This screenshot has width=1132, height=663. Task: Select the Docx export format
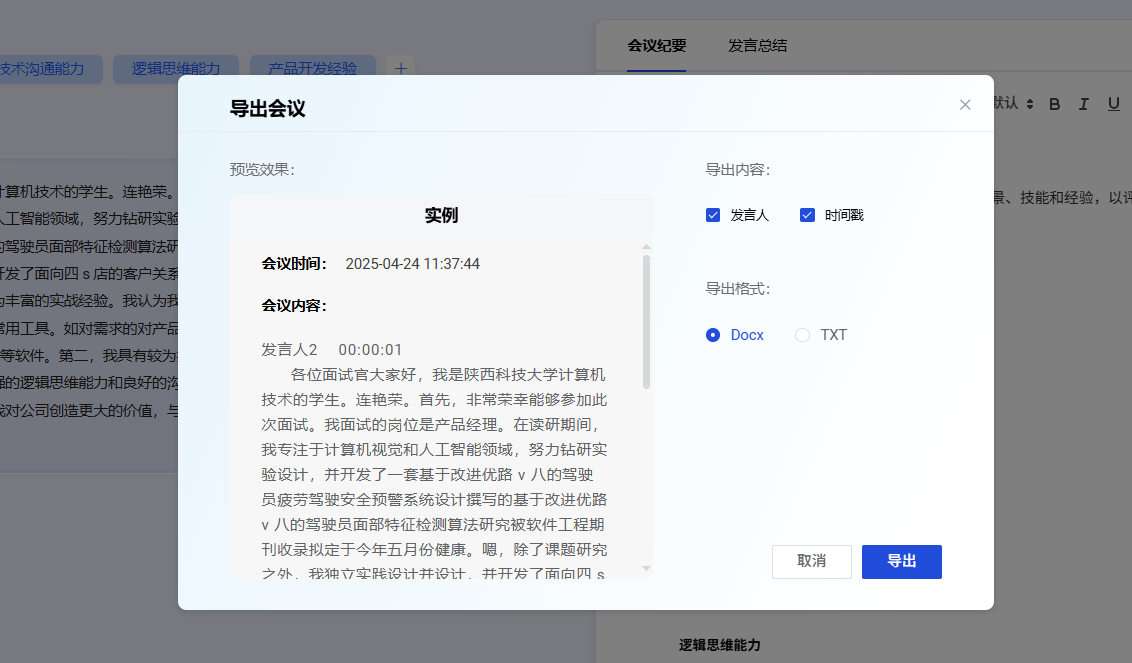click(x=713, y=335)
